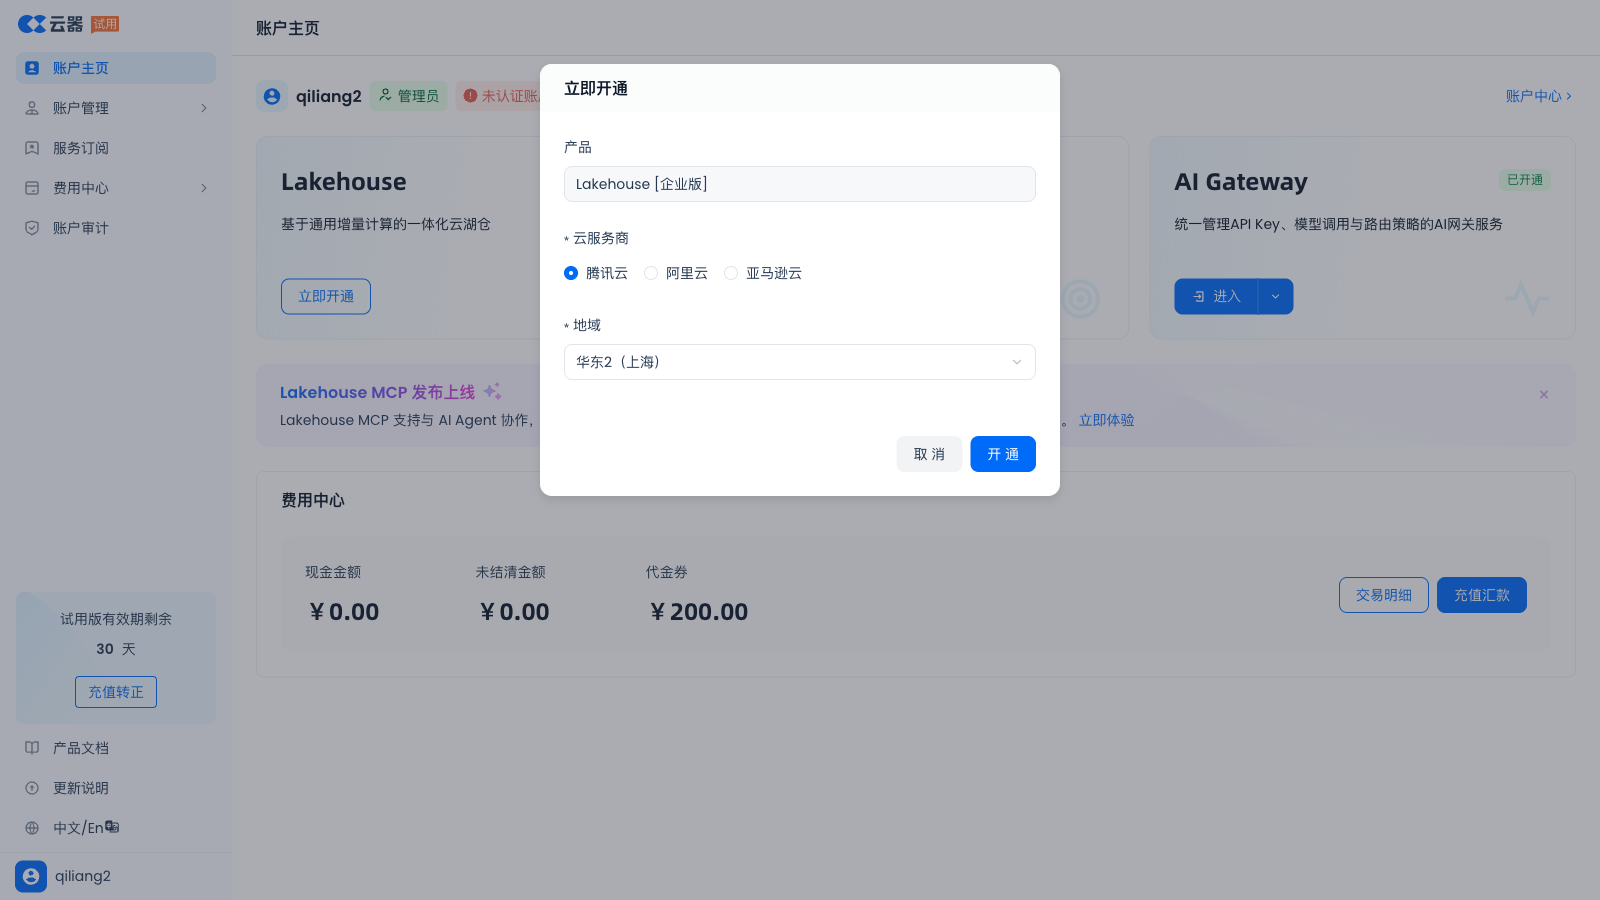The width and height of the screenshot is (1600, 900).
Task: Click the 已开通 status tag
Action: pos(1525,180)
